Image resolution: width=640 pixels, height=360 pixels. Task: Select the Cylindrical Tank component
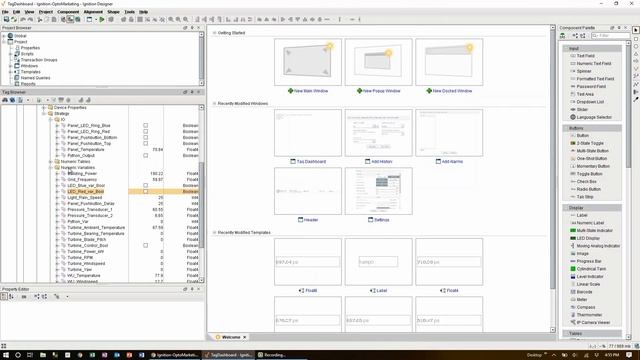point(591,269)
